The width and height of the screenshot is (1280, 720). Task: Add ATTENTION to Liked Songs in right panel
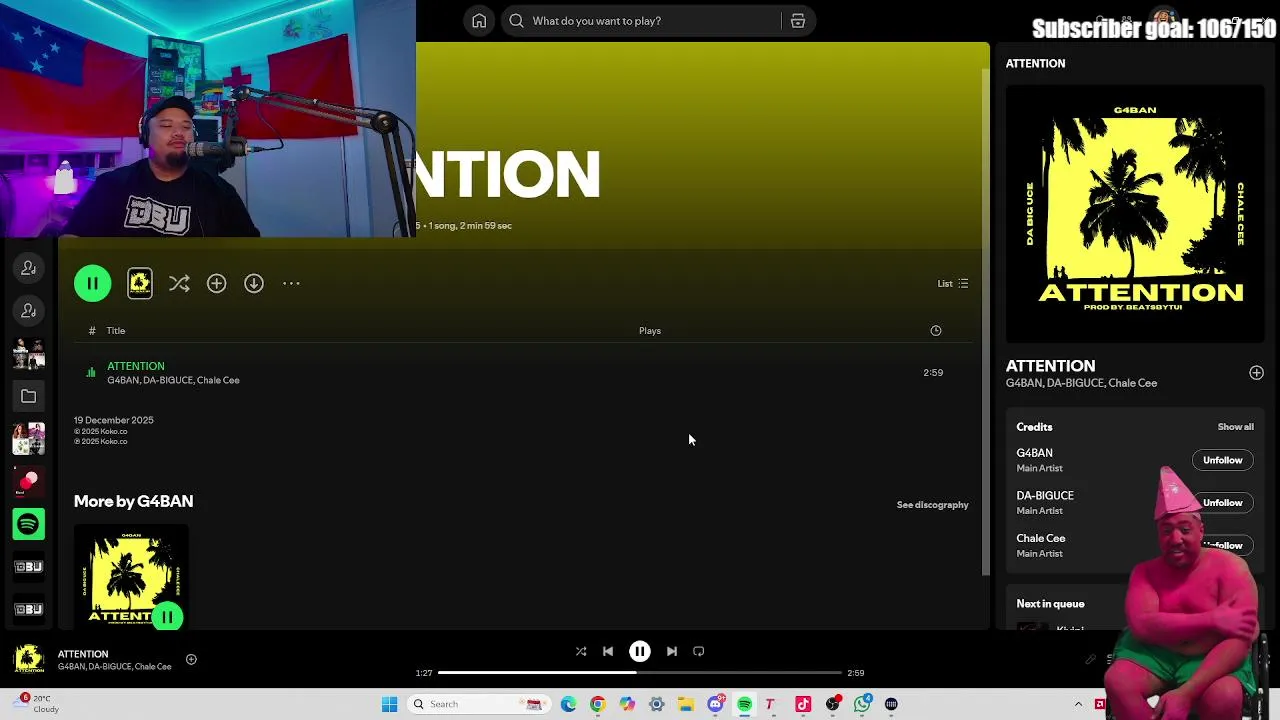pos(1256,373)
